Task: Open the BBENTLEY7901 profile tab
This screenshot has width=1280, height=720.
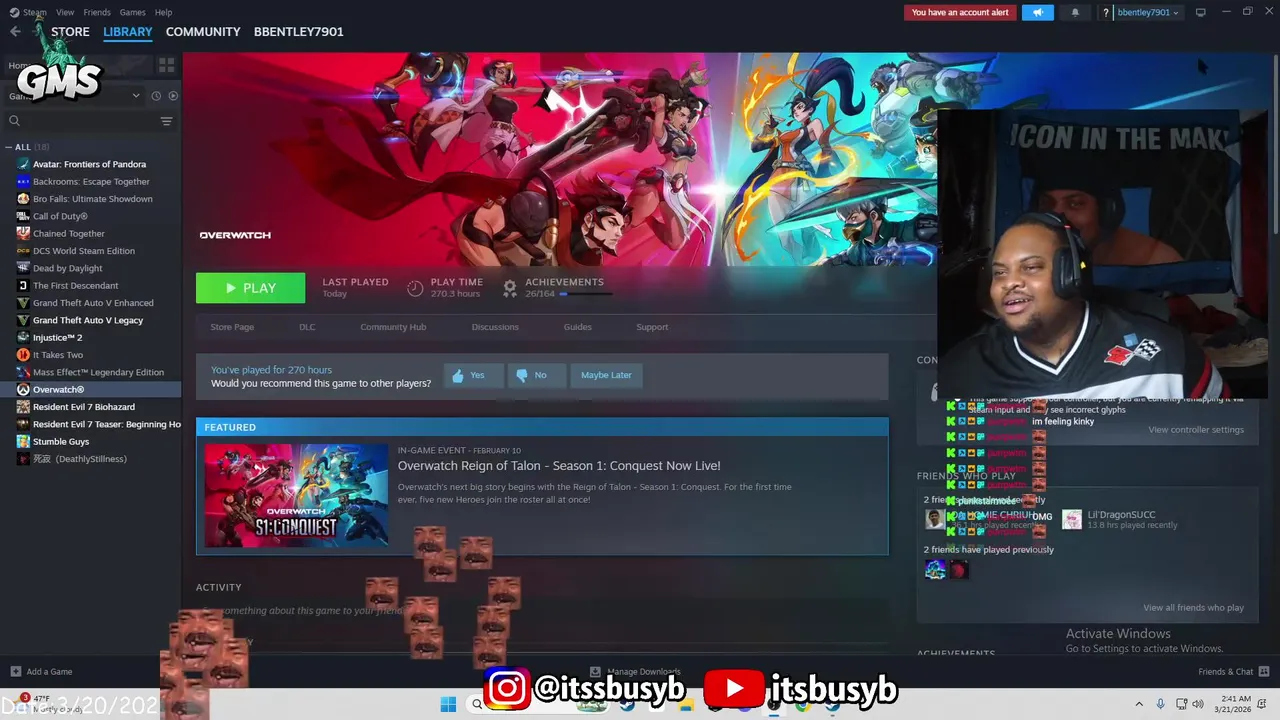Action: 298,32
